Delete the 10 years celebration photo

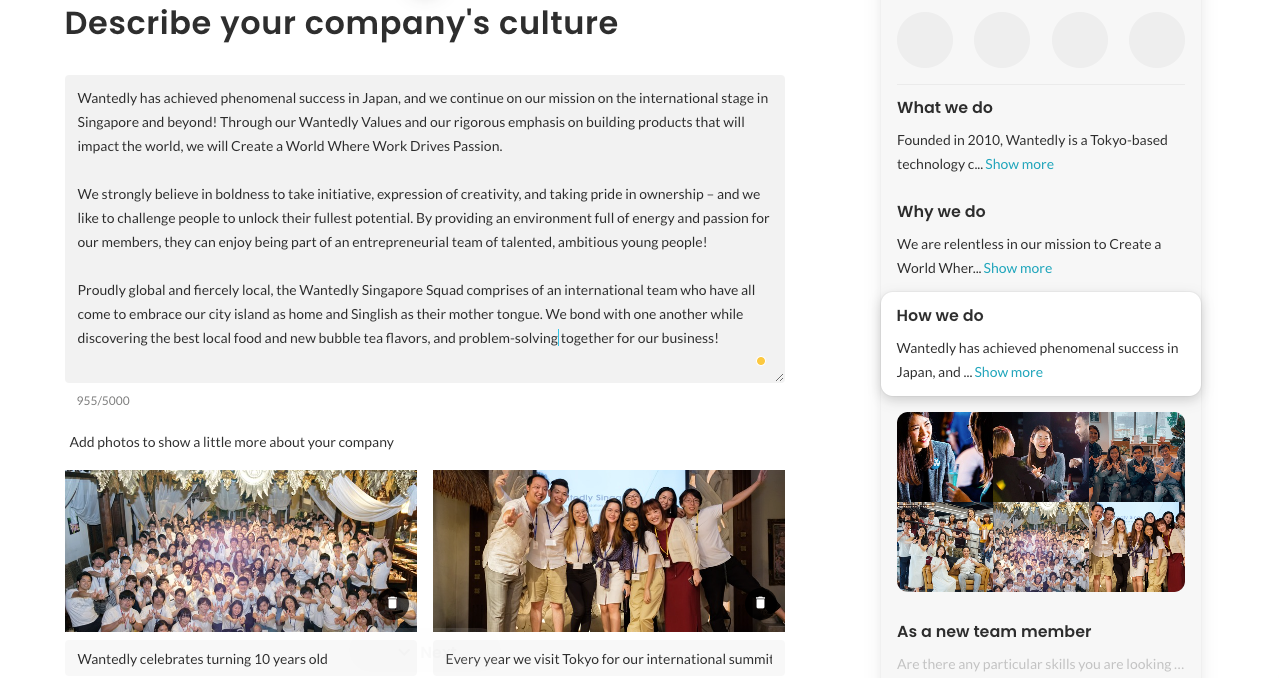(x=392, y=603)
